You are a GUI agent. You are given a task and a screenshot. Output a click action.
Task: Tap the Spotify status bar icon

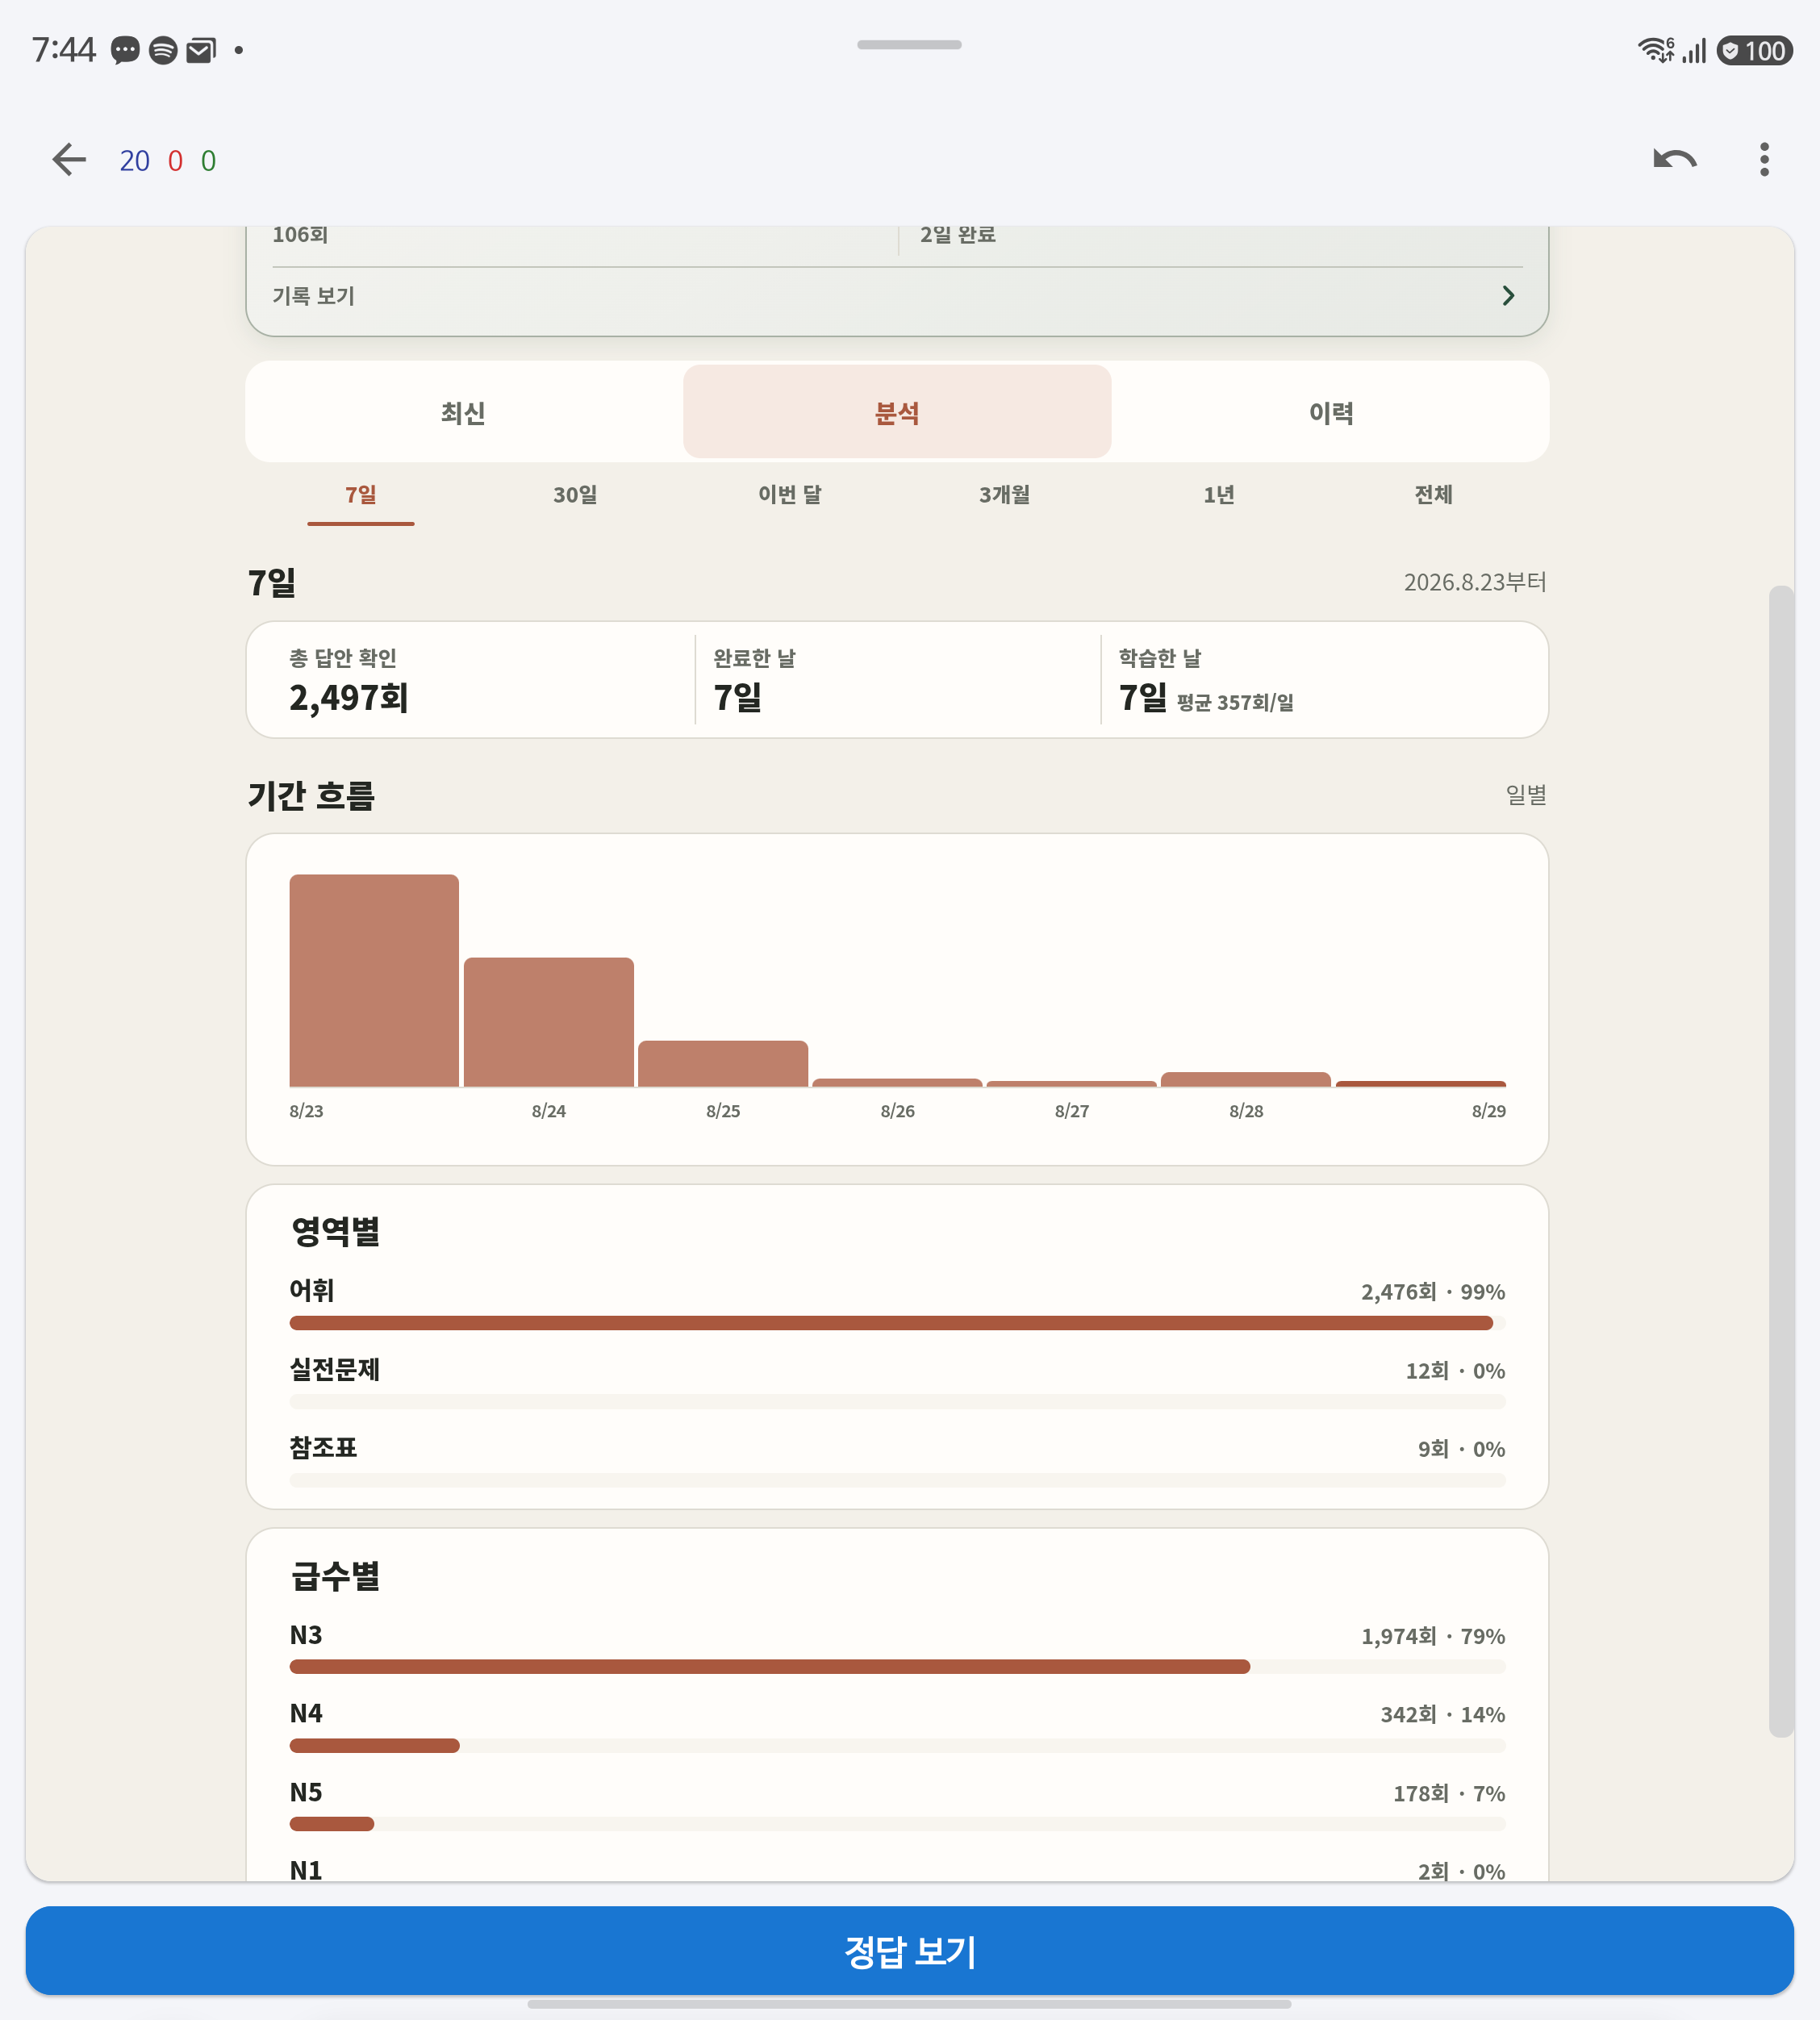click(x=163, y=50)
